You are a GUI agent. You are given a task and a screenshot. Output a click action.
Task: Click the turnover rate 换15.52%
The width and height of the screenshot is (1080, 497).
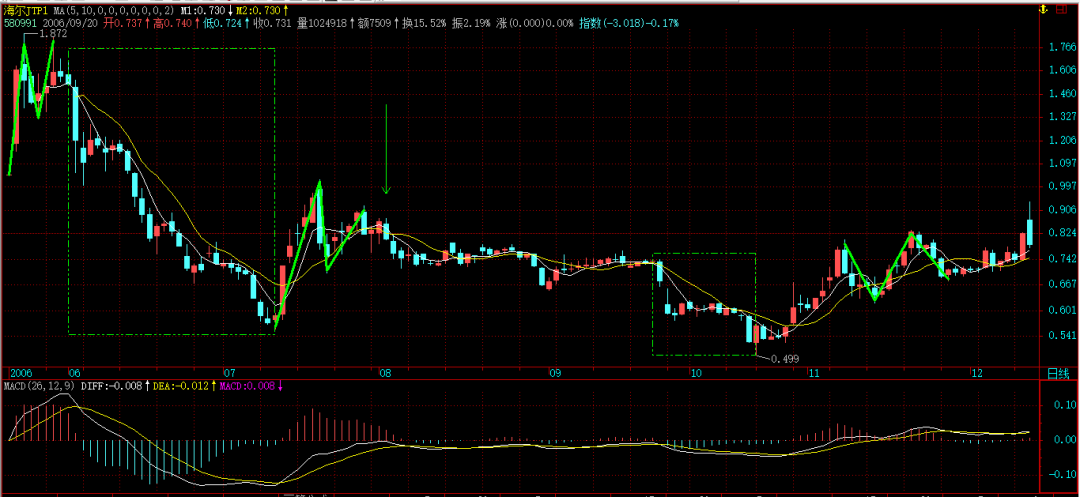click(x=423, y=23)
